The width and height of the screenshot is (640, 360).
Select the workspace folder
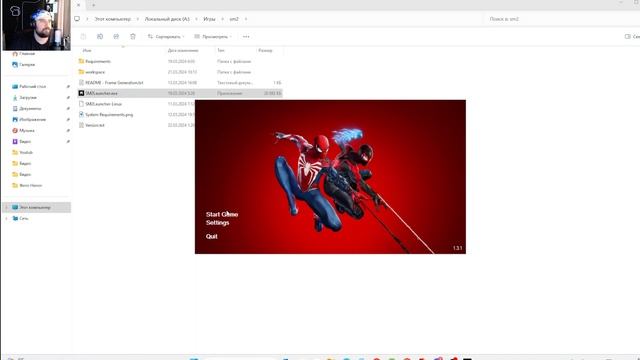coord(95,72)
